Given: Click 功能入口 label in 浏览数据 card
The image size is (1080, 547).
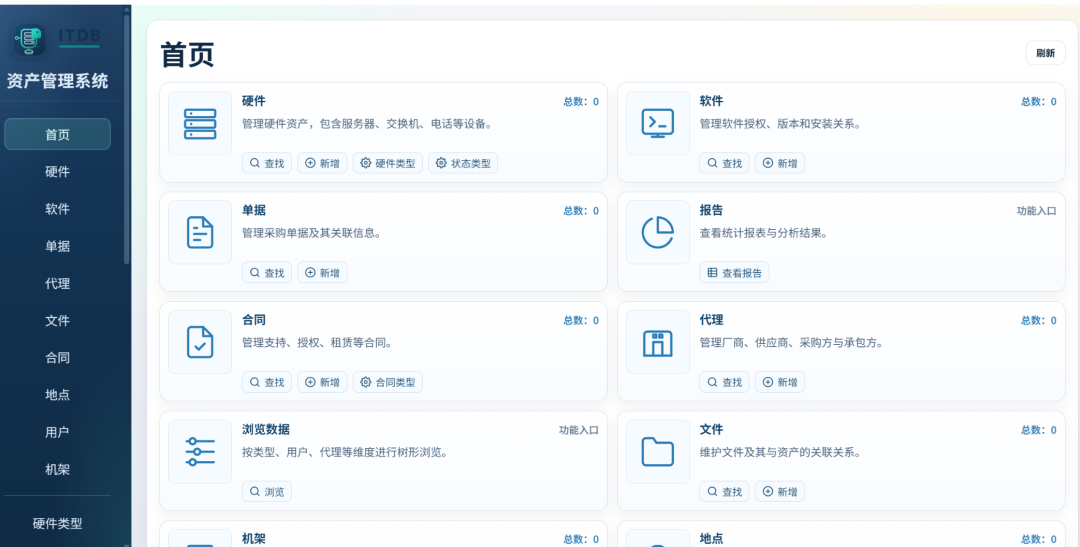Looking at the screenshot, I should click(579, 430).
